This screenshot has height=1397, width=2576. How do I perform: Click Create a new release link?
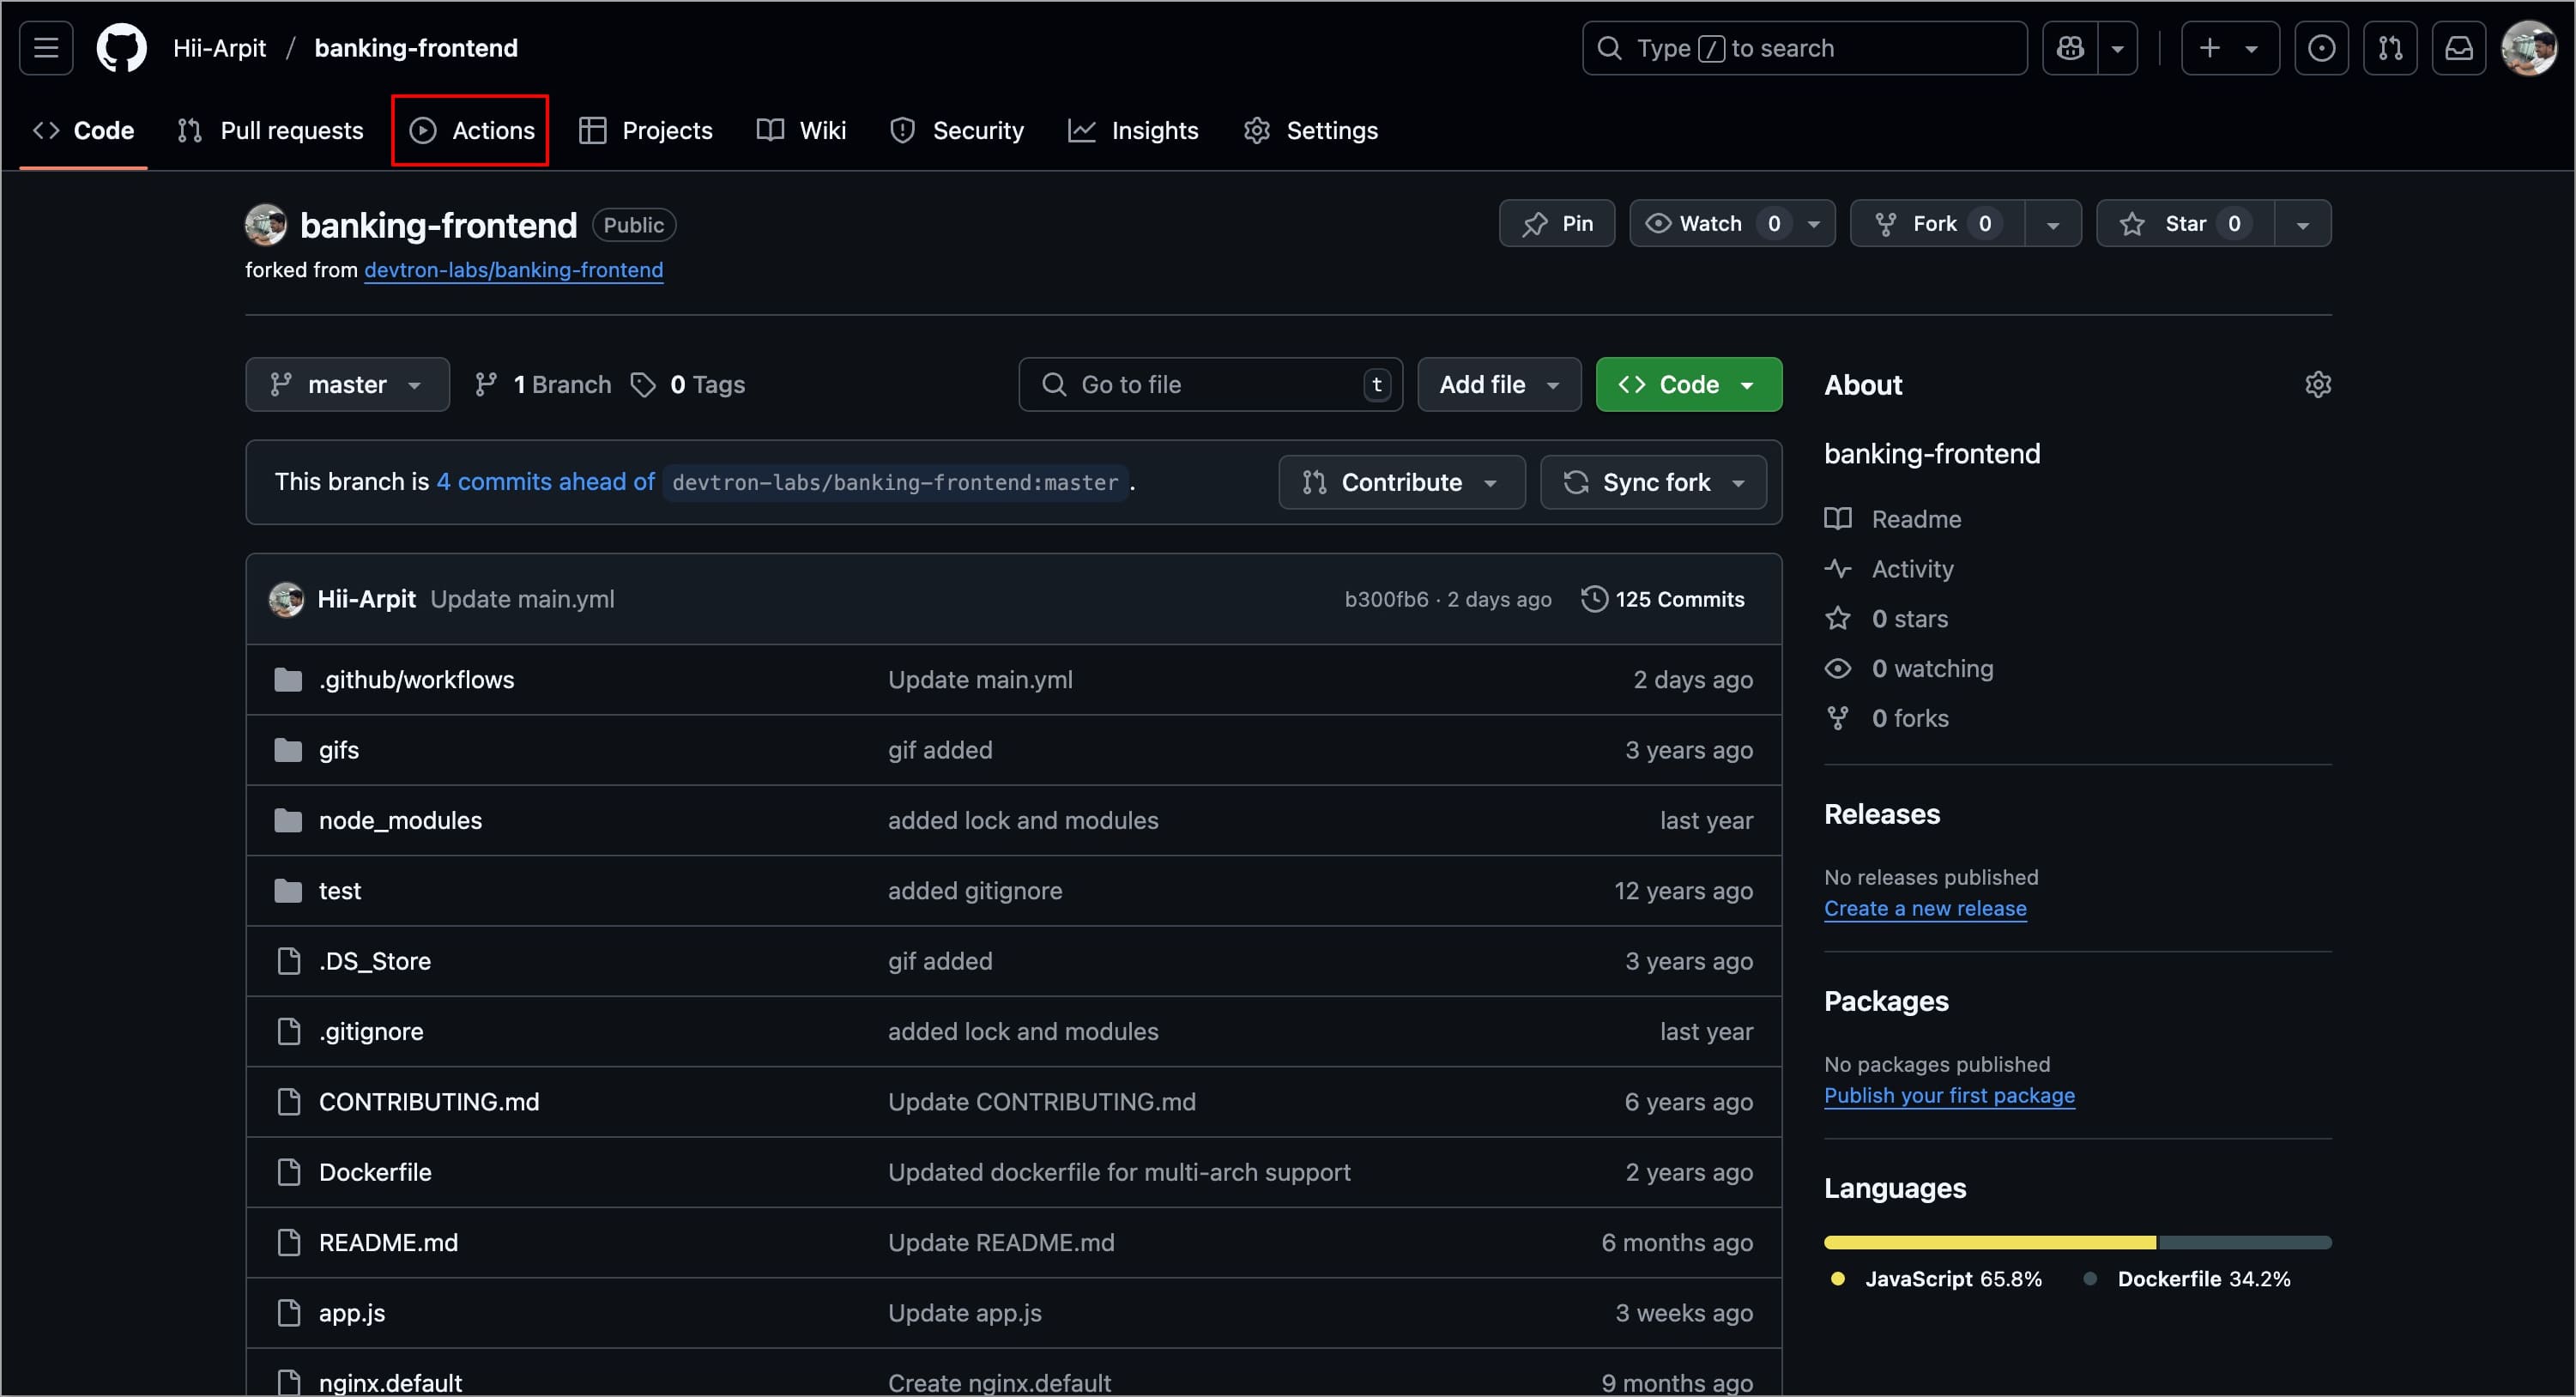(x=1924, y=909)
